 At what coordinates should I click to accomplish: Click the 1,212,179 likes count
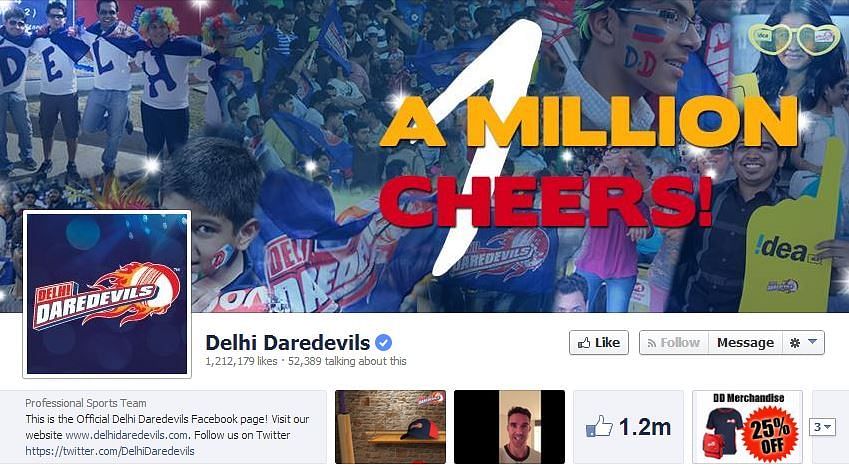pos(241,361)
